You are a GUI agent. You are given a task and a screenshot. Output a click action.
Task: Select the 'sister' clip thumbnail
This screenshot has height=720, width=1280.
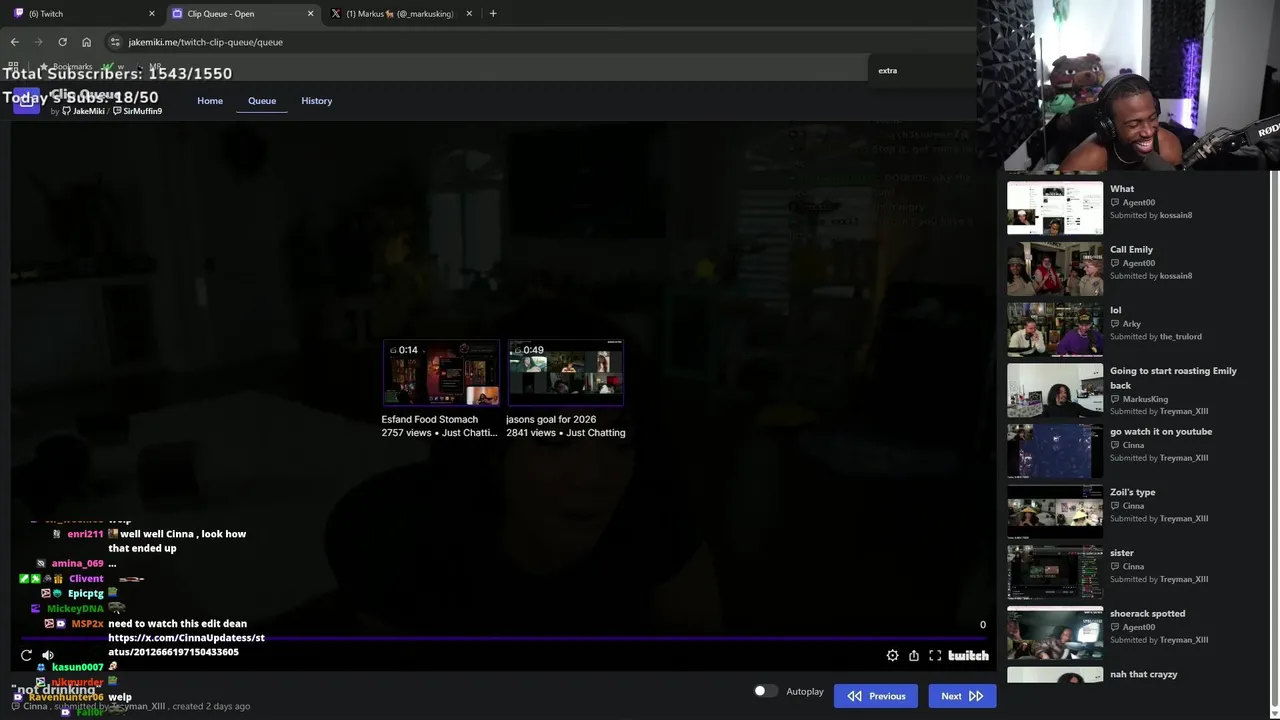coord(1055,572)
